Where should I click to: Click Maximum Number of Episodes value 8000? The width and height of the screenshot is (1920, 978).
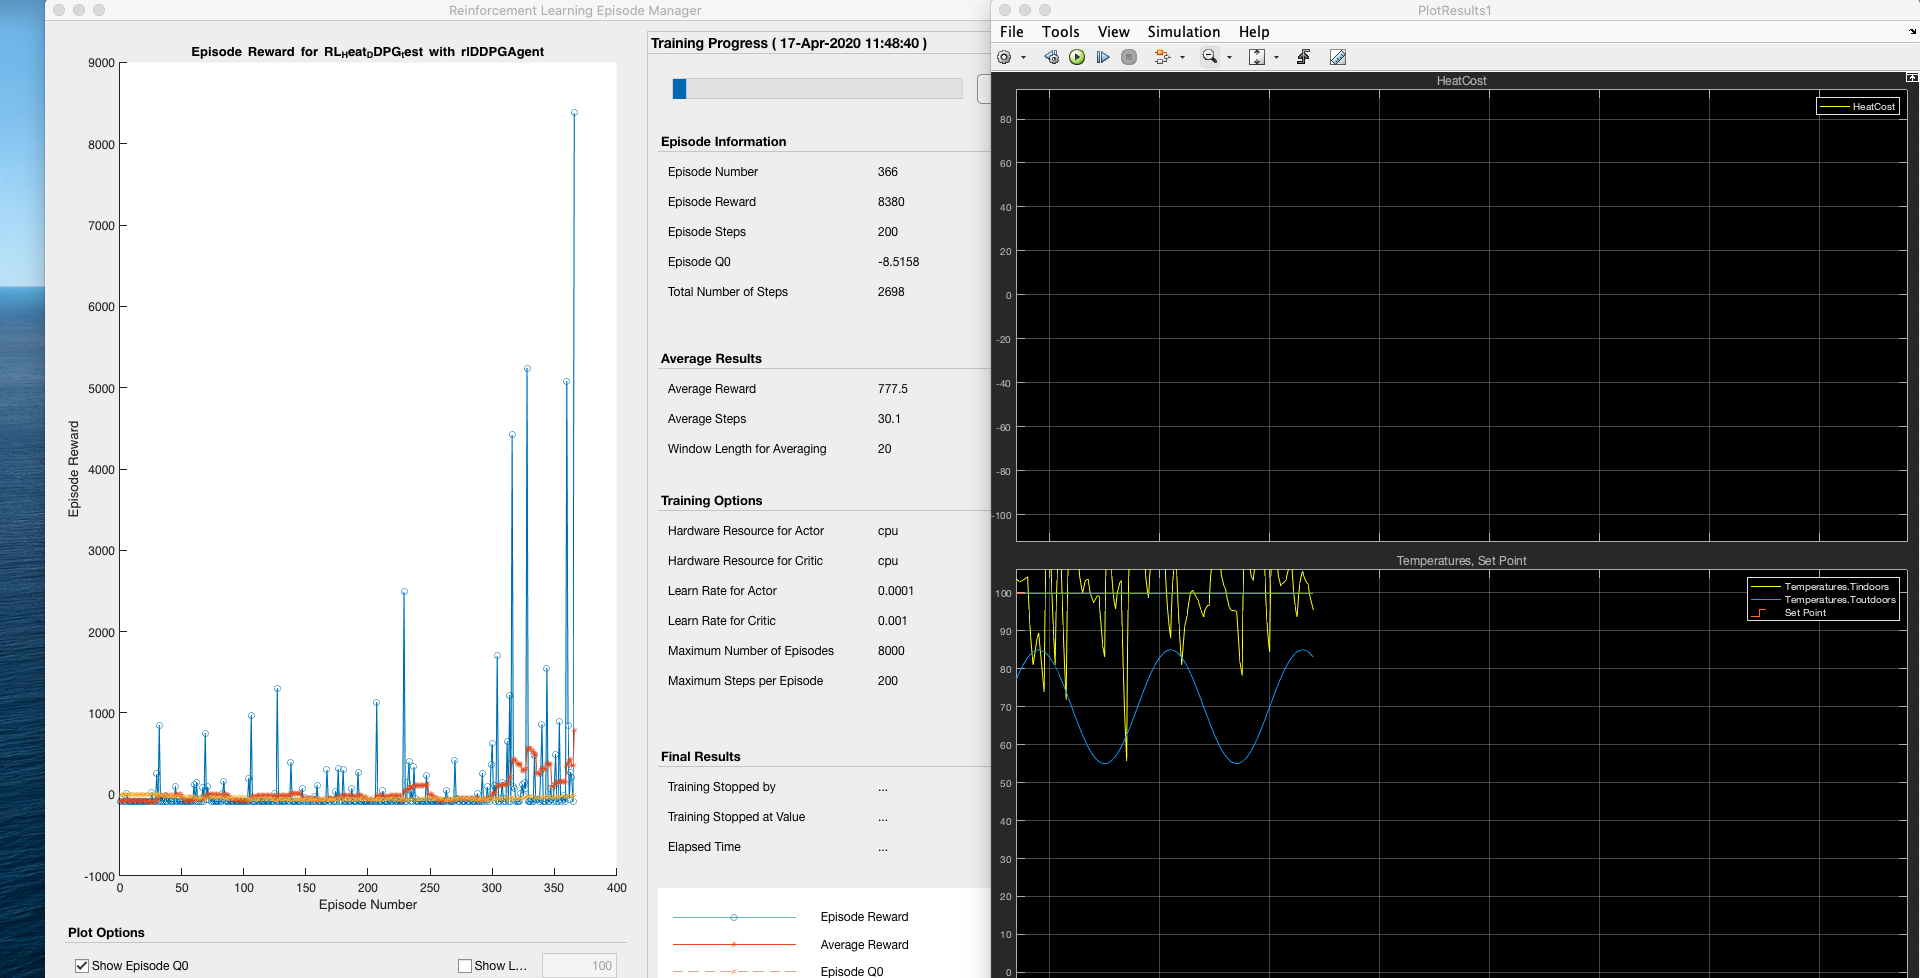point(891,651)
